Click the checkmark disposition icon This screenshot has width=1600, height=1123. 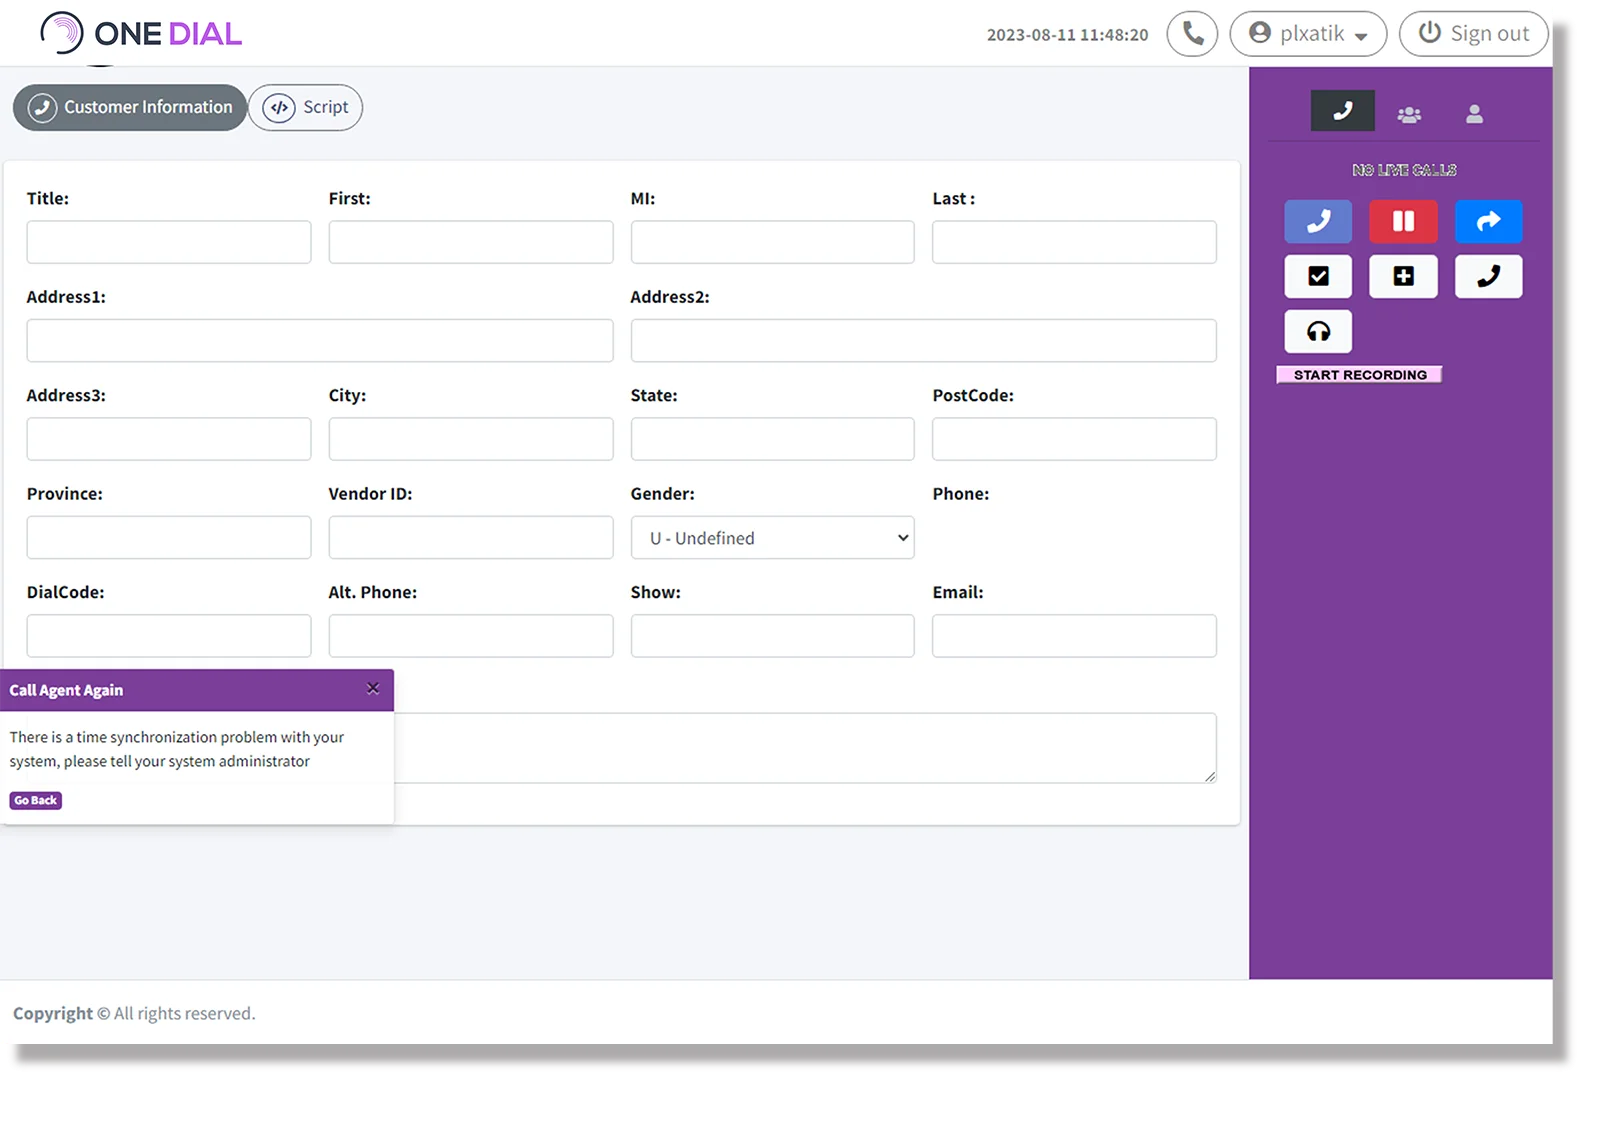click(x=1318, y=277)
